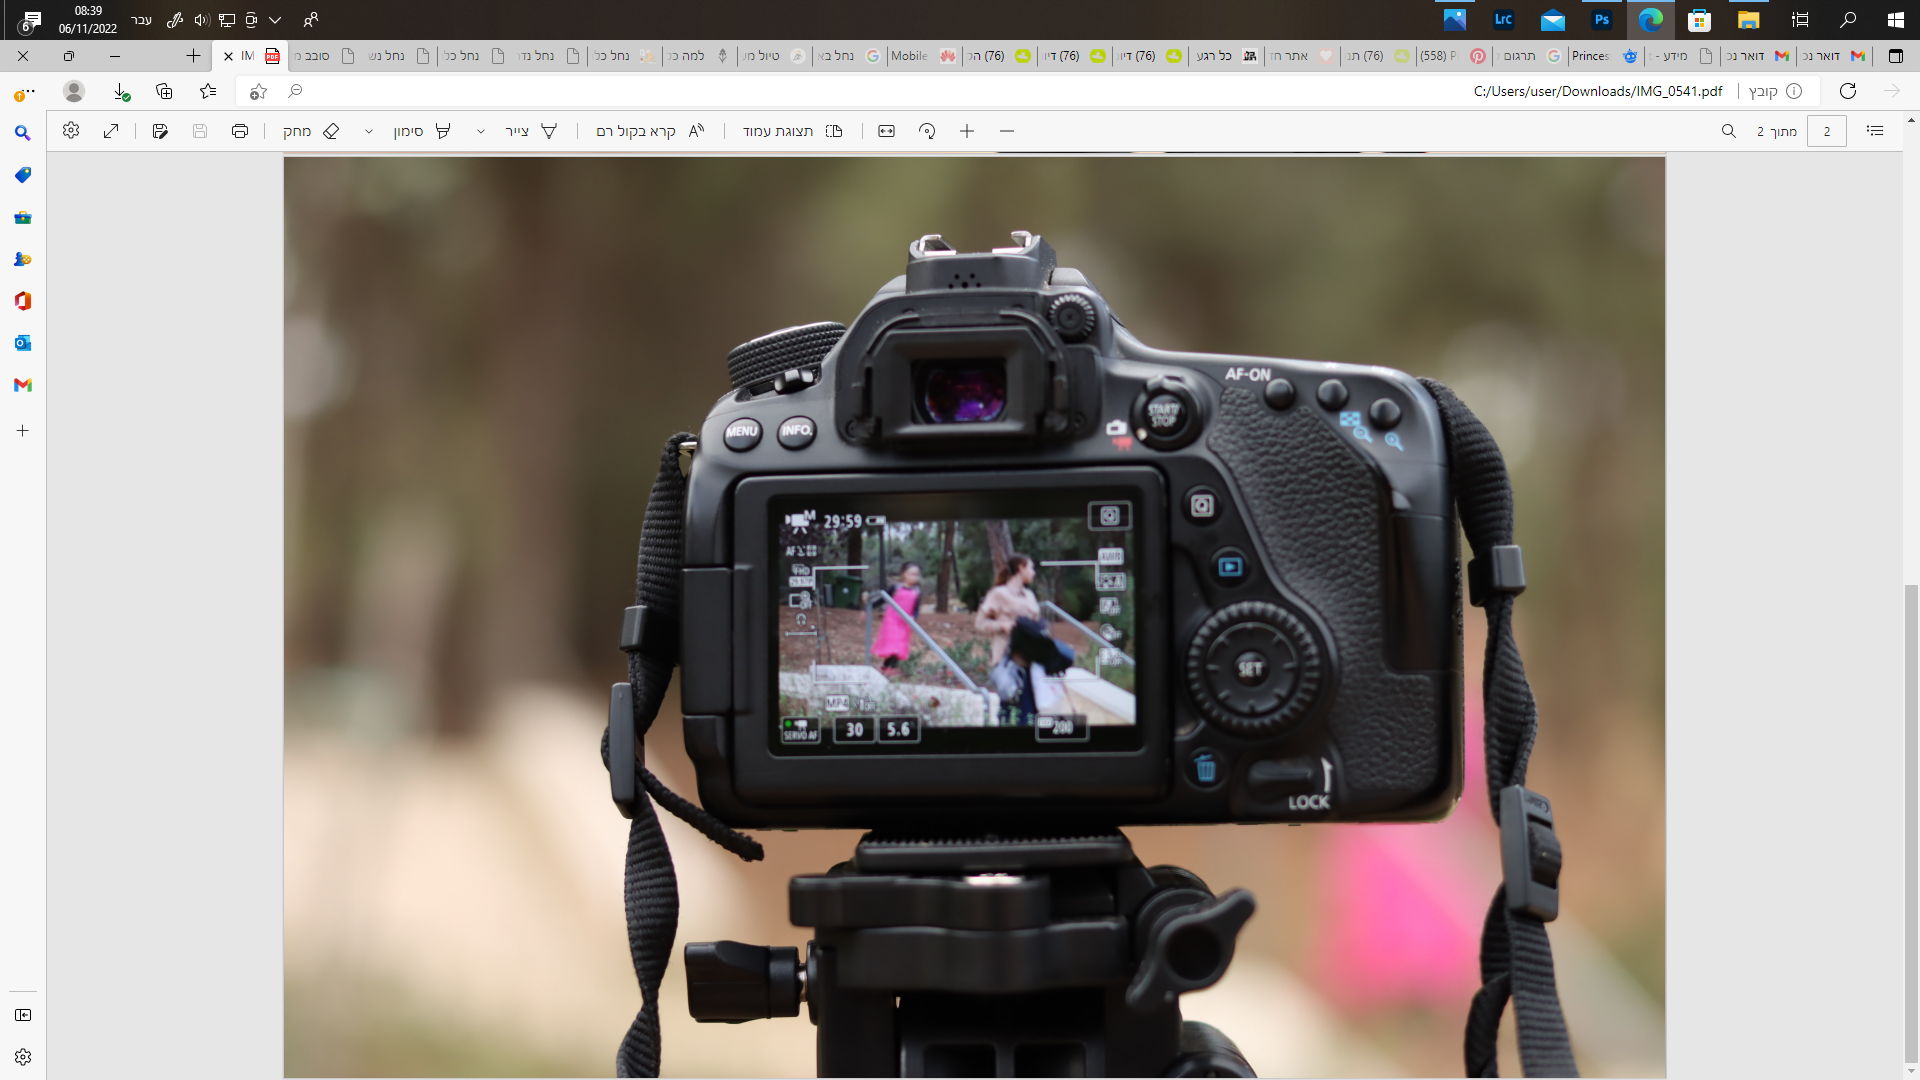Zoom in with the plus icon

(x=967, y=131)
